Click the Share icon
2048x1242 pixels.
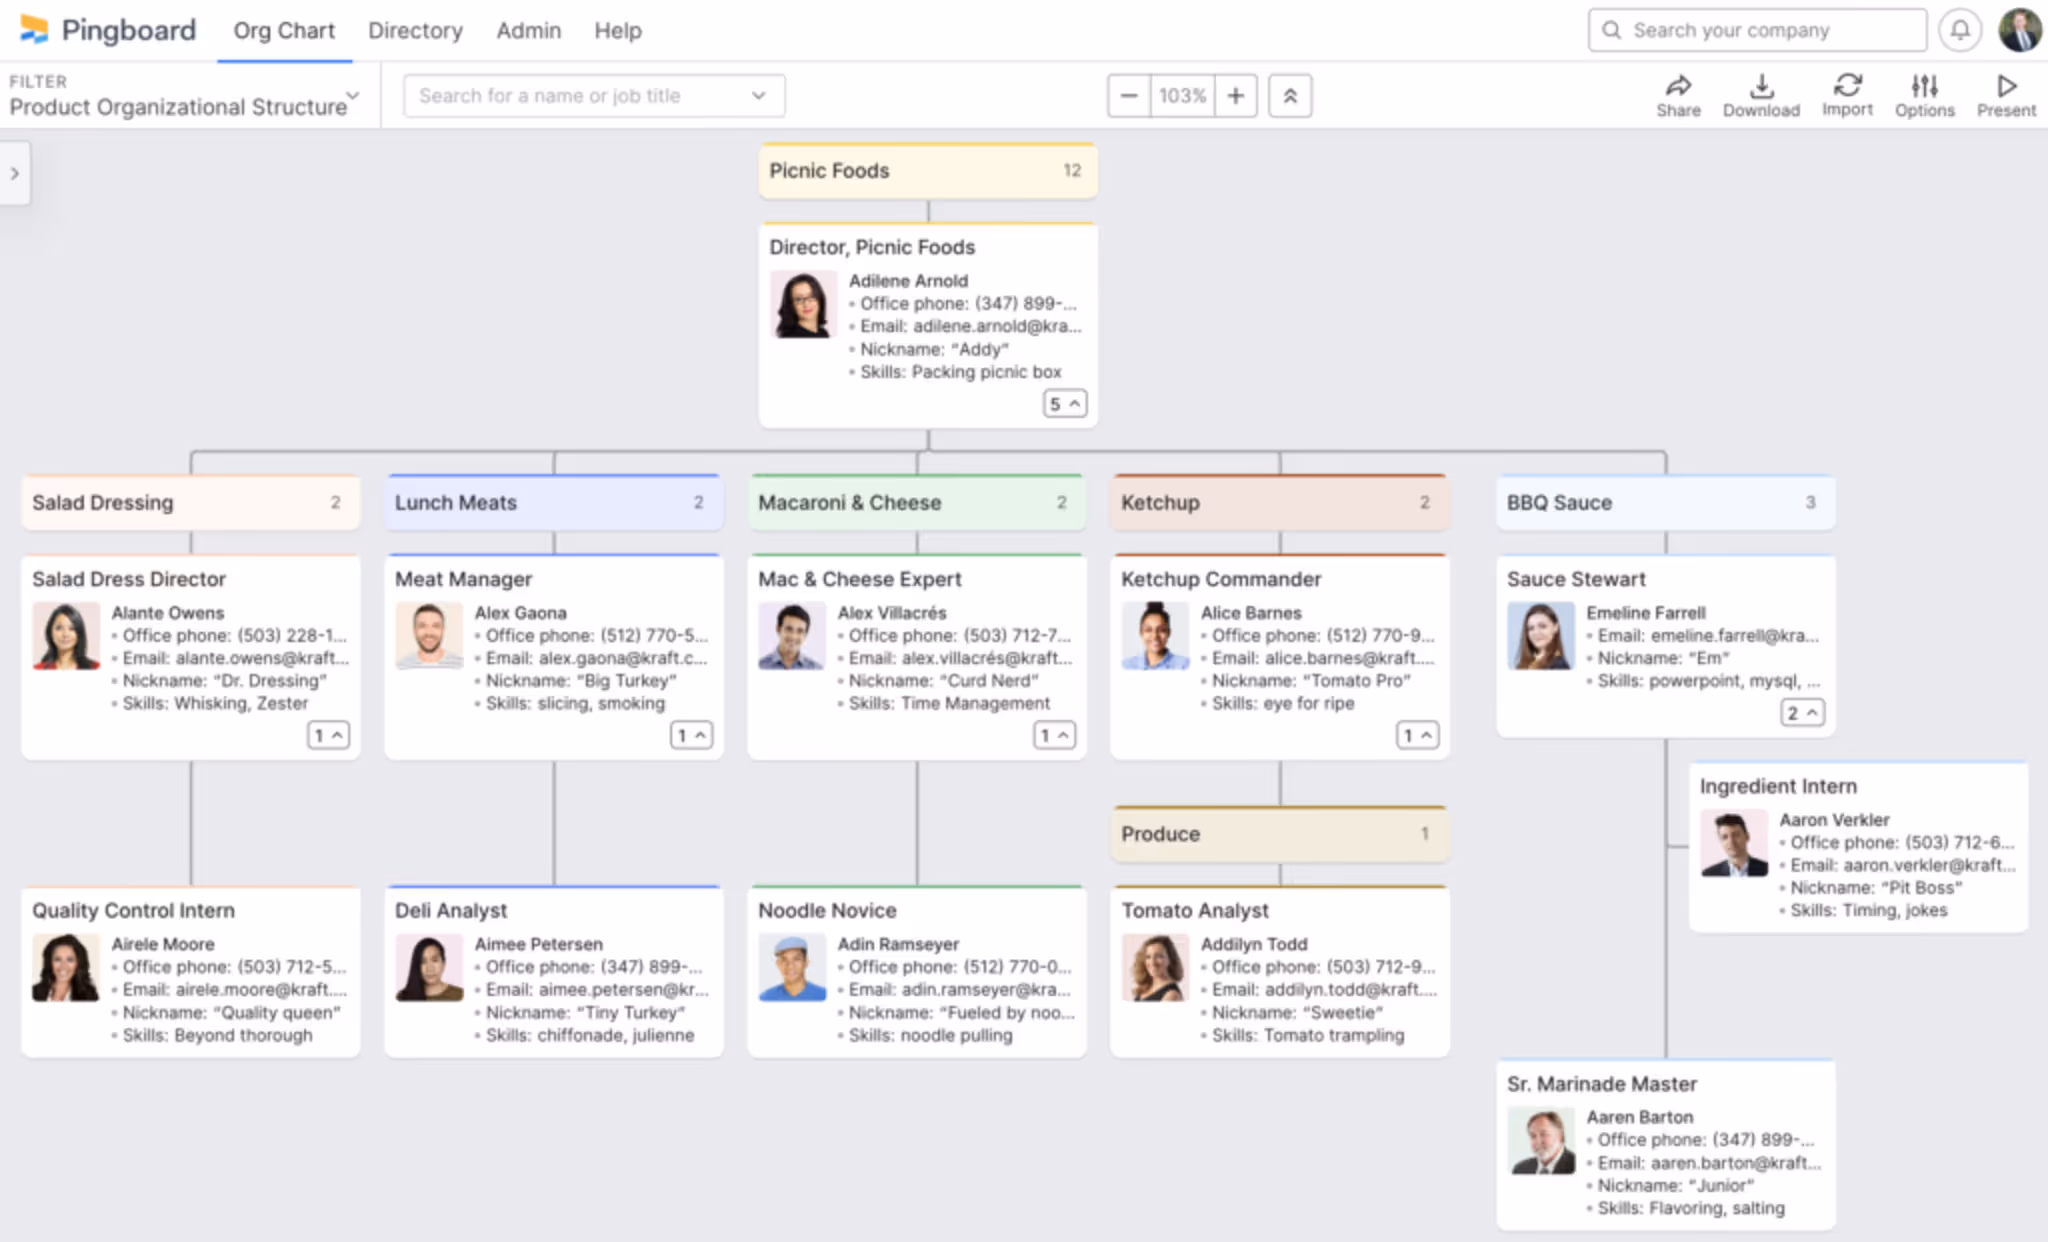point(1678,95)
